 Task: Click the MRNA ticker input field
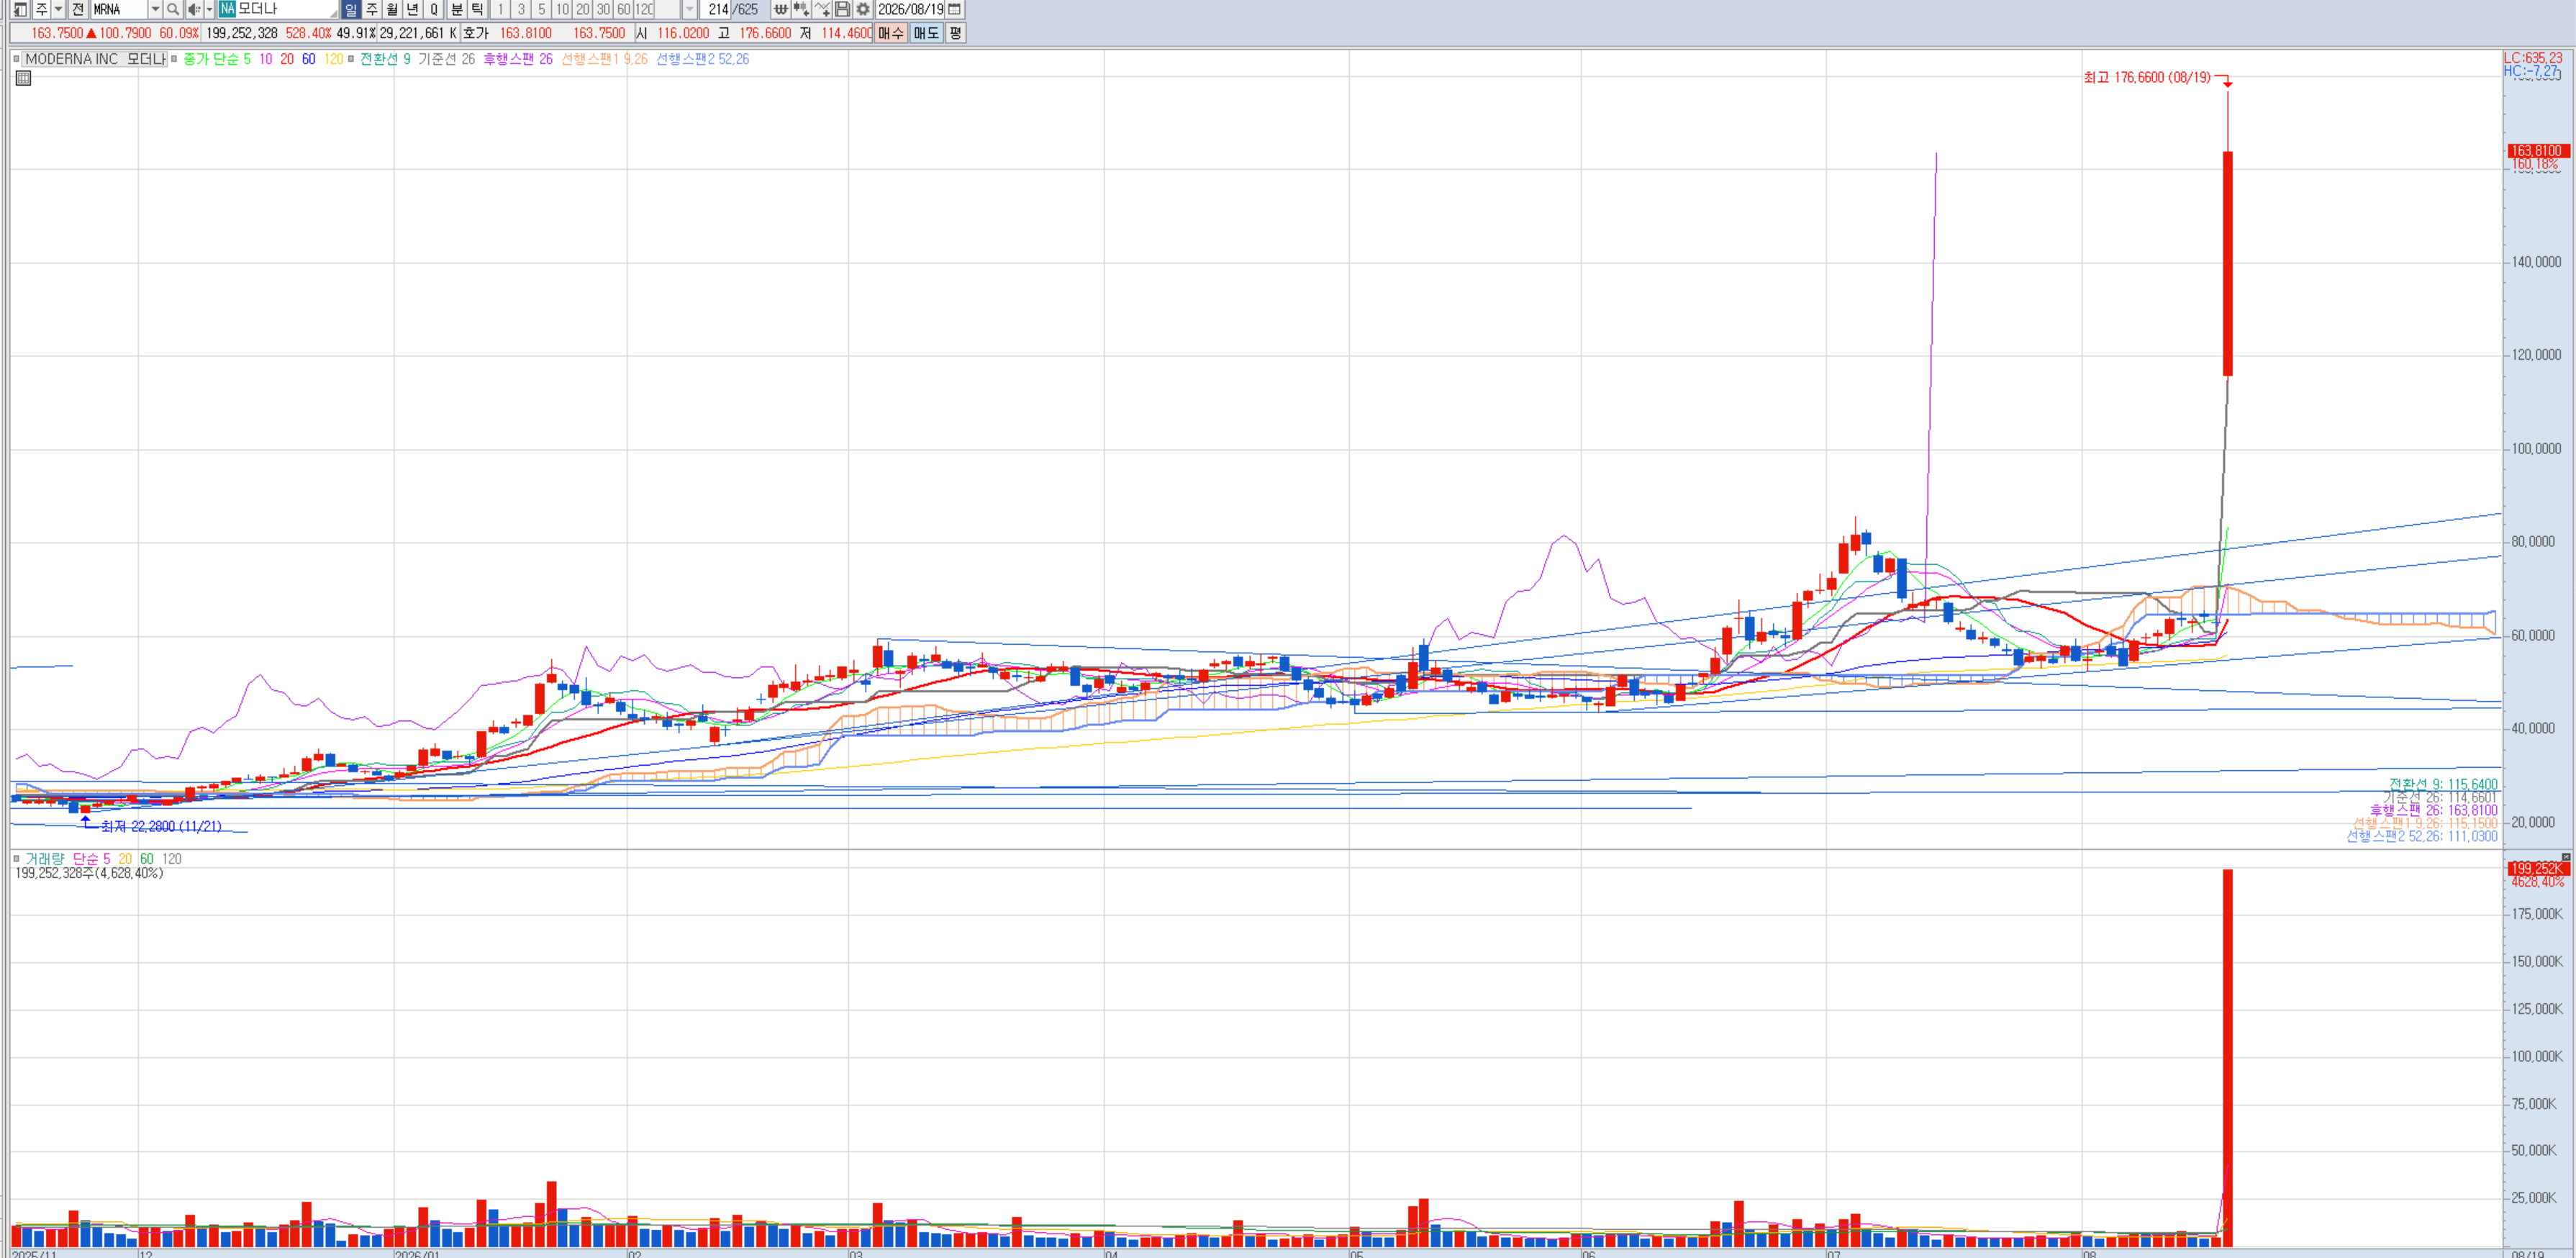pos(119,9)
